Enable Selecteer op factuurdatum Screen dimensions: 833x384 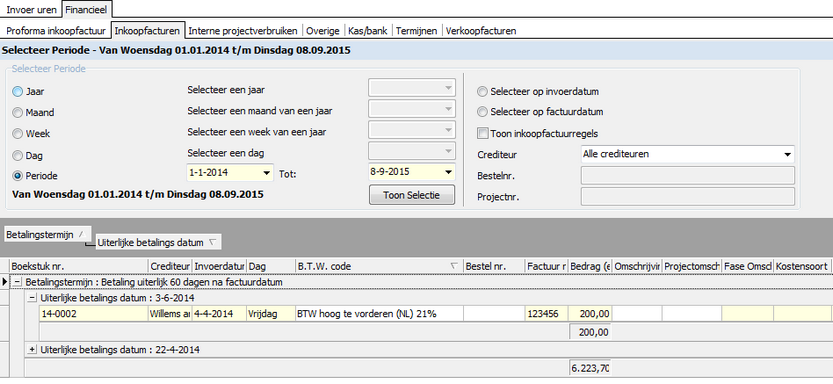tap(482, 112)
